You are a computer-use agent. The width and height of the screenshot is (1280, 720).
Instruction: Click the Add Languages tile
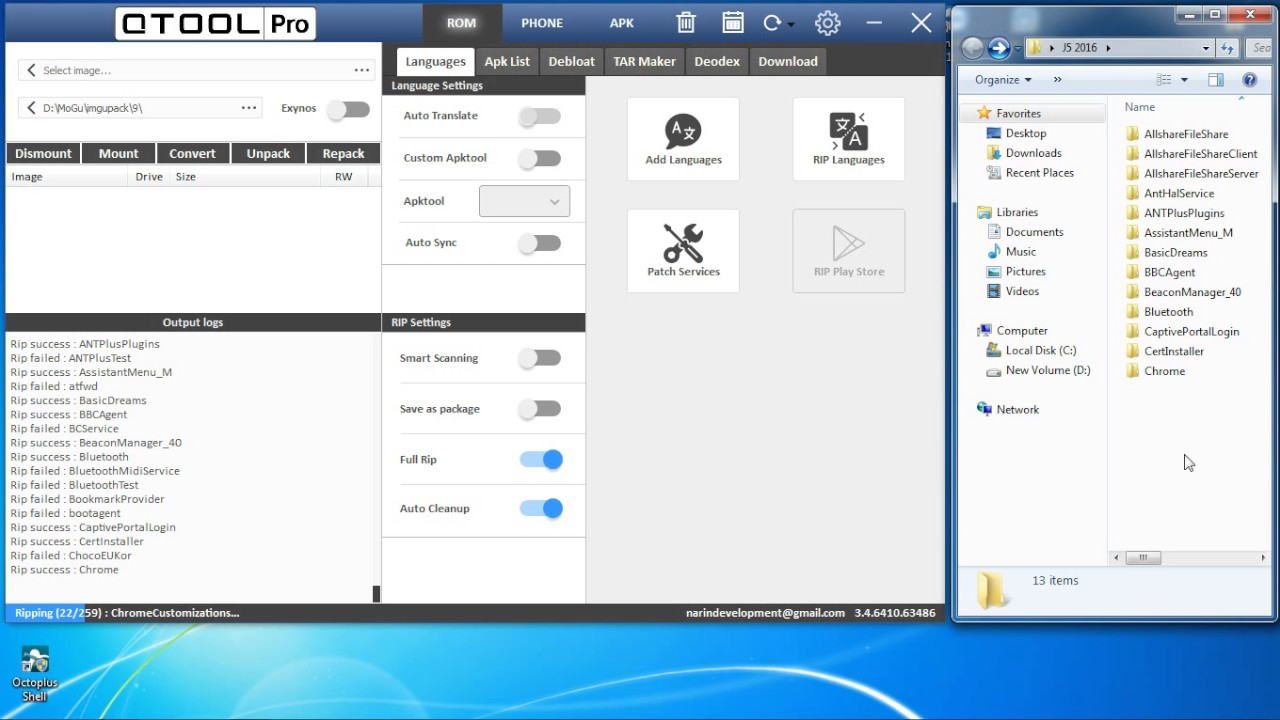[683, 139]
